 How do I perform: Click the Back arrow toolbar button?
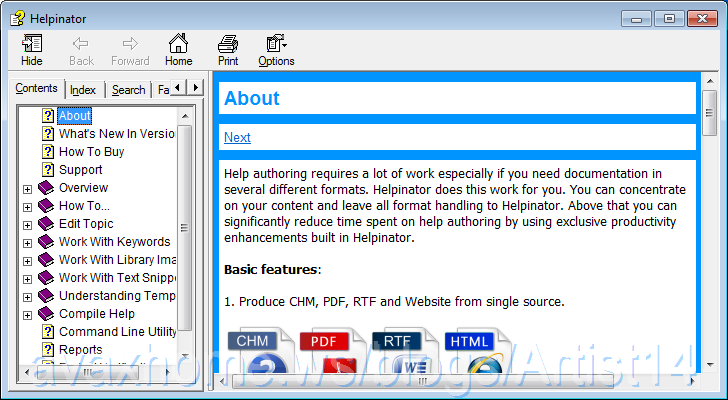(81, 50)
